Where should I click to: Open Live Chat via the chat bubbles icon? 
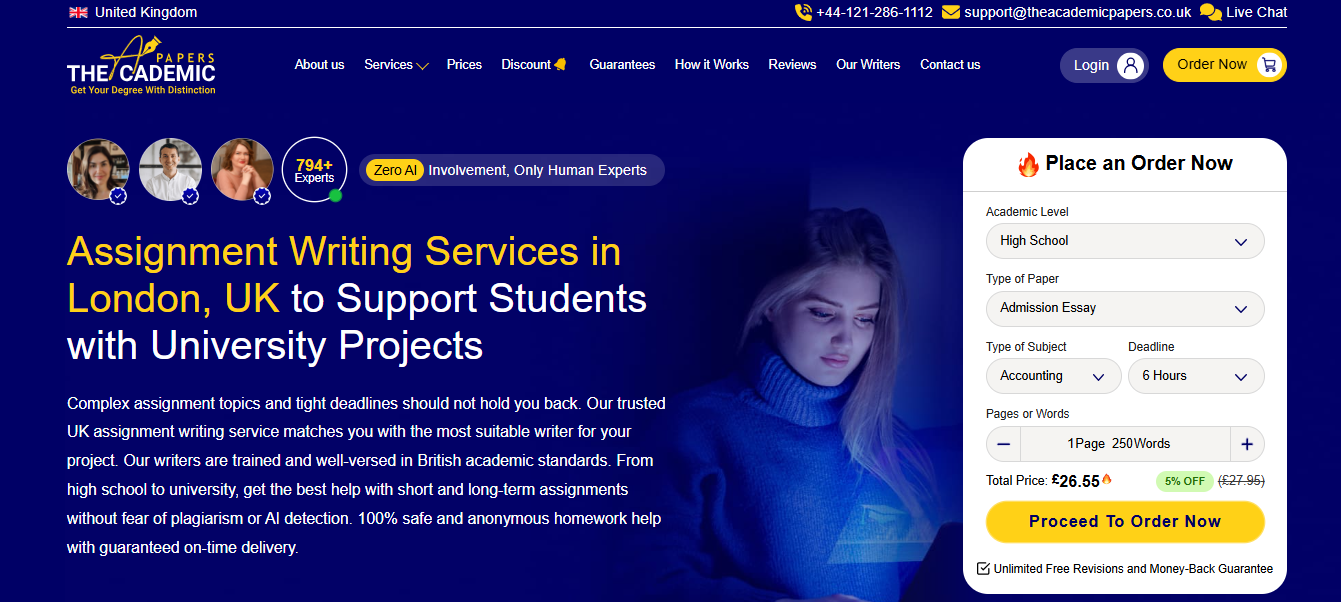click(x=1210, y=12)
